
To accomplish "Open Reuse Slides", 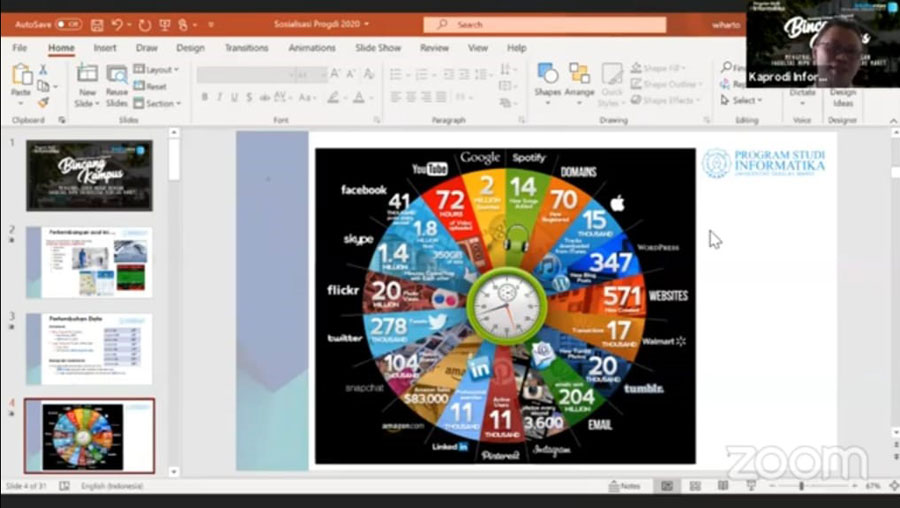I will [117, 84].
